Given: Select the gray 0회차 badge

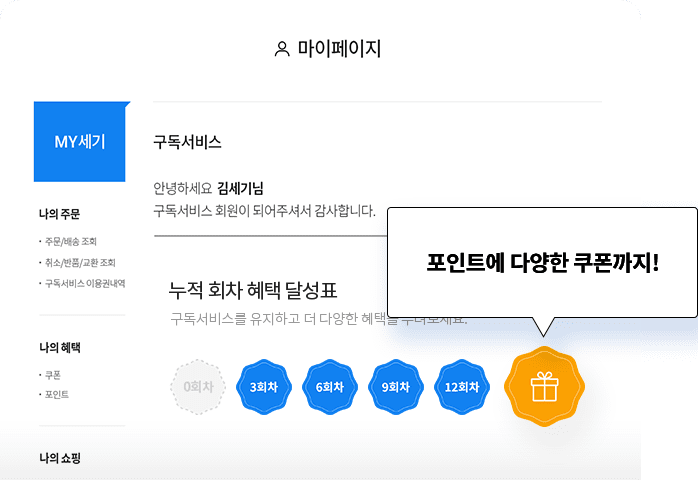Looking at the screenshot, I should tap(198, 386).
